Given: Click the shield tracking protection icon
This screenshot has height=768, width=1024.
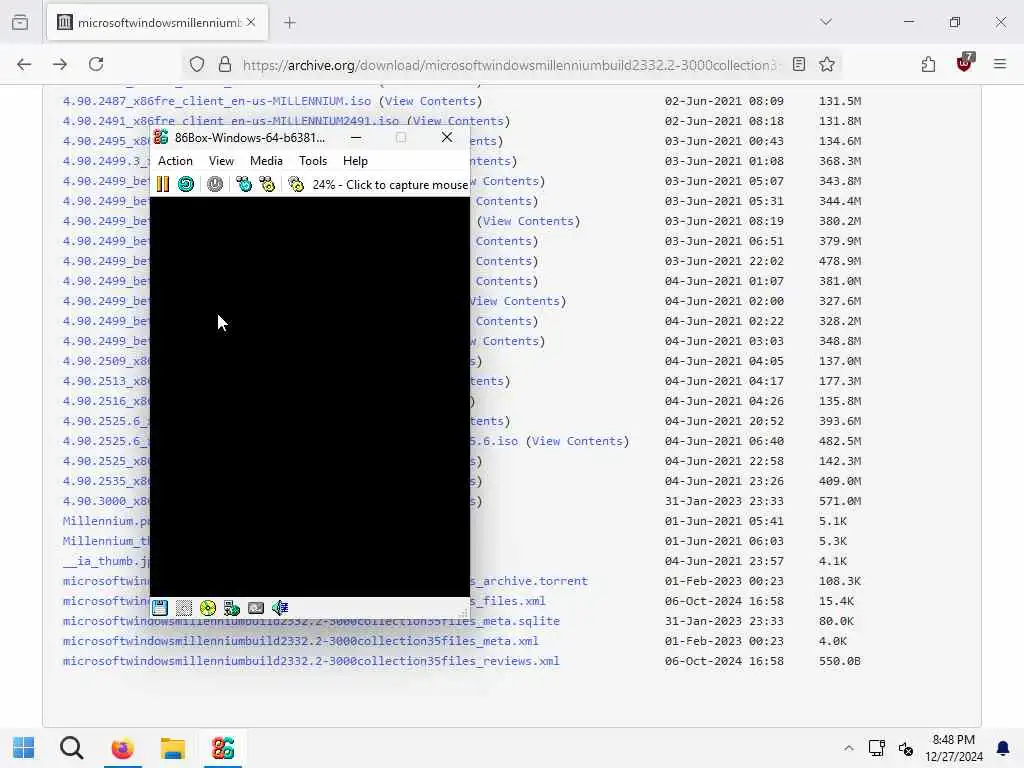Looking at the screenshot, I should coord(197,64).
